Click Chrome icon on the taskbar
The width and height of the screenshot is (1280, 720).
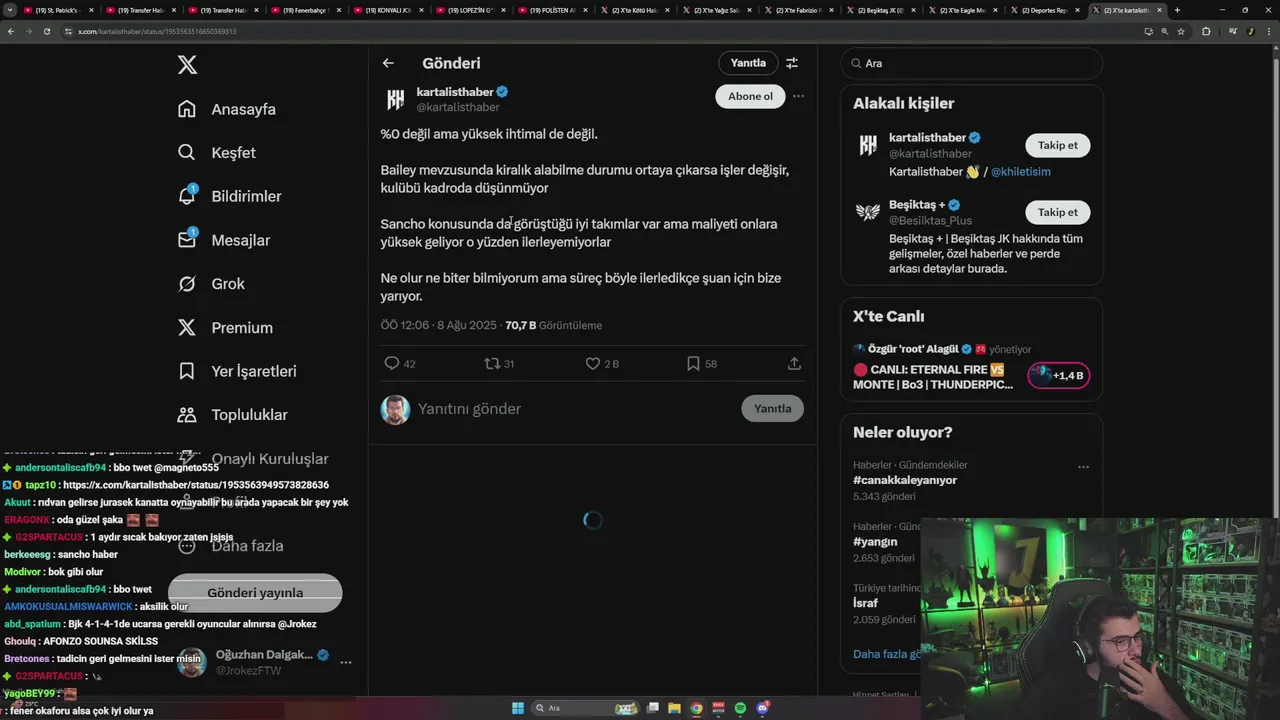[697, 708]
